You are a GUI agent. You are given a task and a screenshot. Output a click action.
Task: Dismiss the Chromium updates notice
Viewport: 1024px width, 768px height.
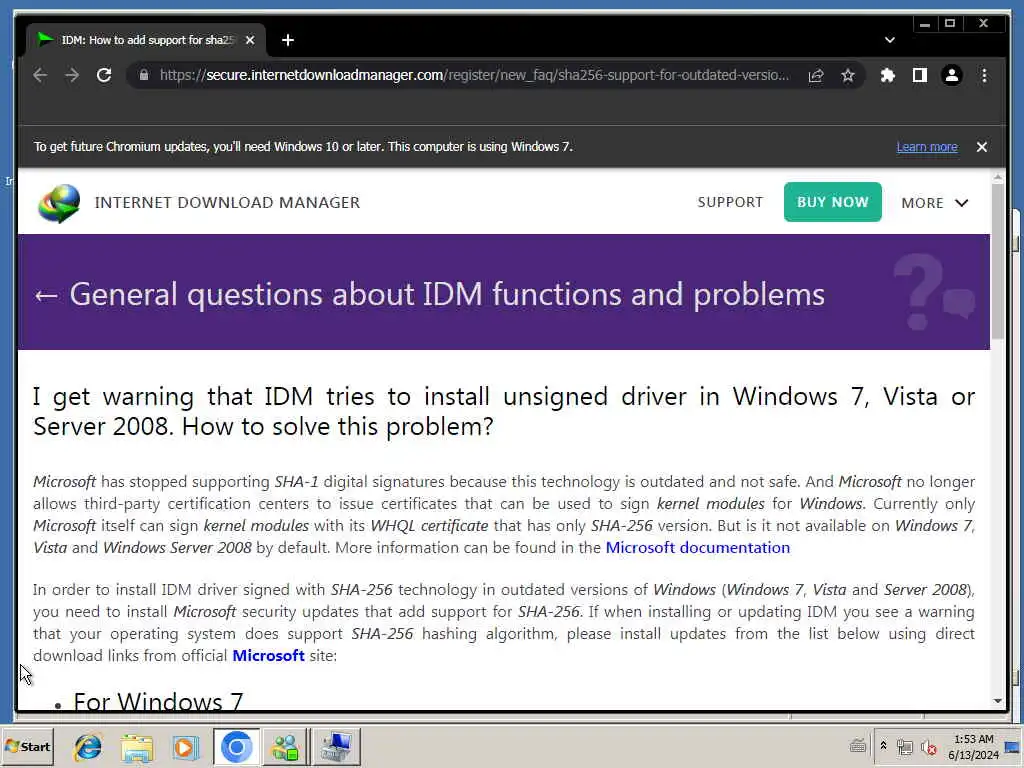(x=982, y=147)
